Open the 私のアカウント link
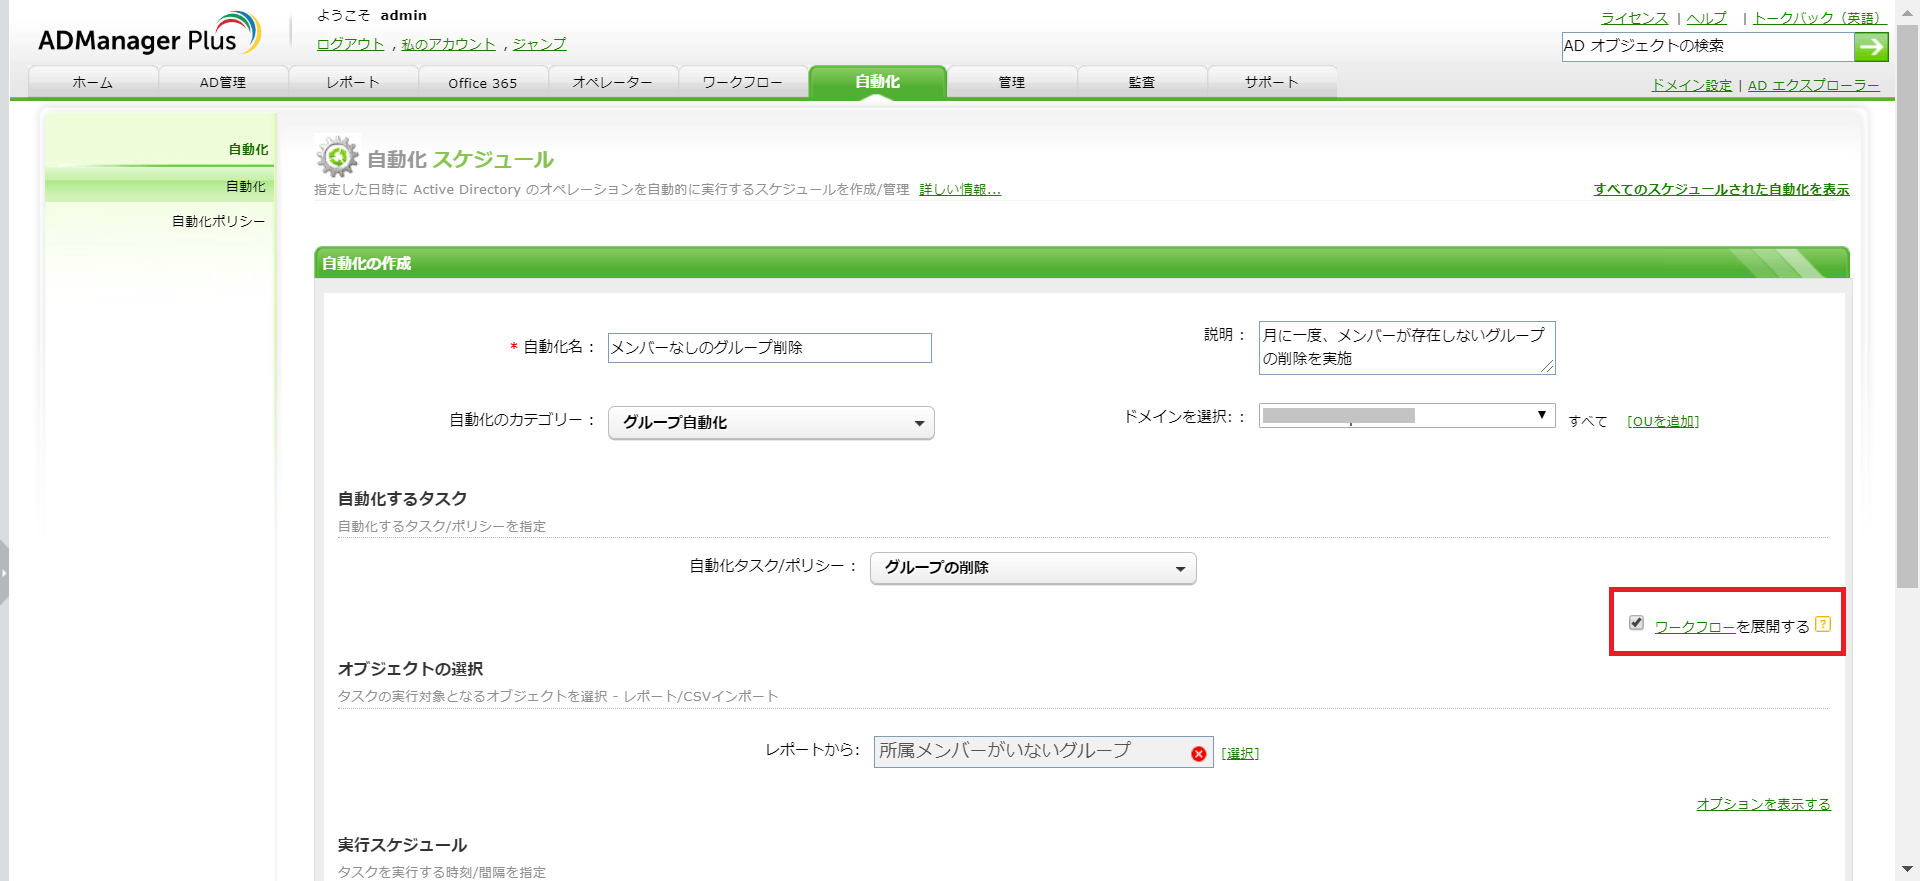The width and height of the screenshot is (1920, 881). (x=448, y=44)
